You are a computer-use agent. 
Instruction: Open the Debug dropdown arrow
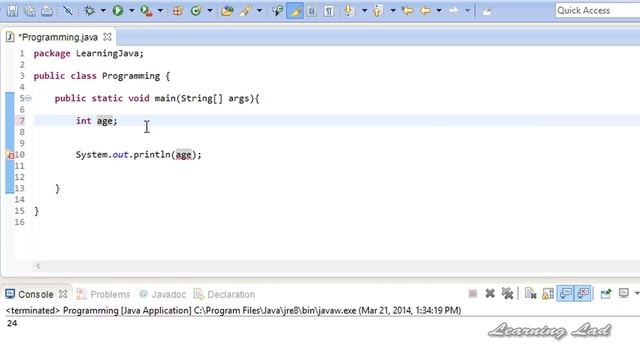click(103, 11)
